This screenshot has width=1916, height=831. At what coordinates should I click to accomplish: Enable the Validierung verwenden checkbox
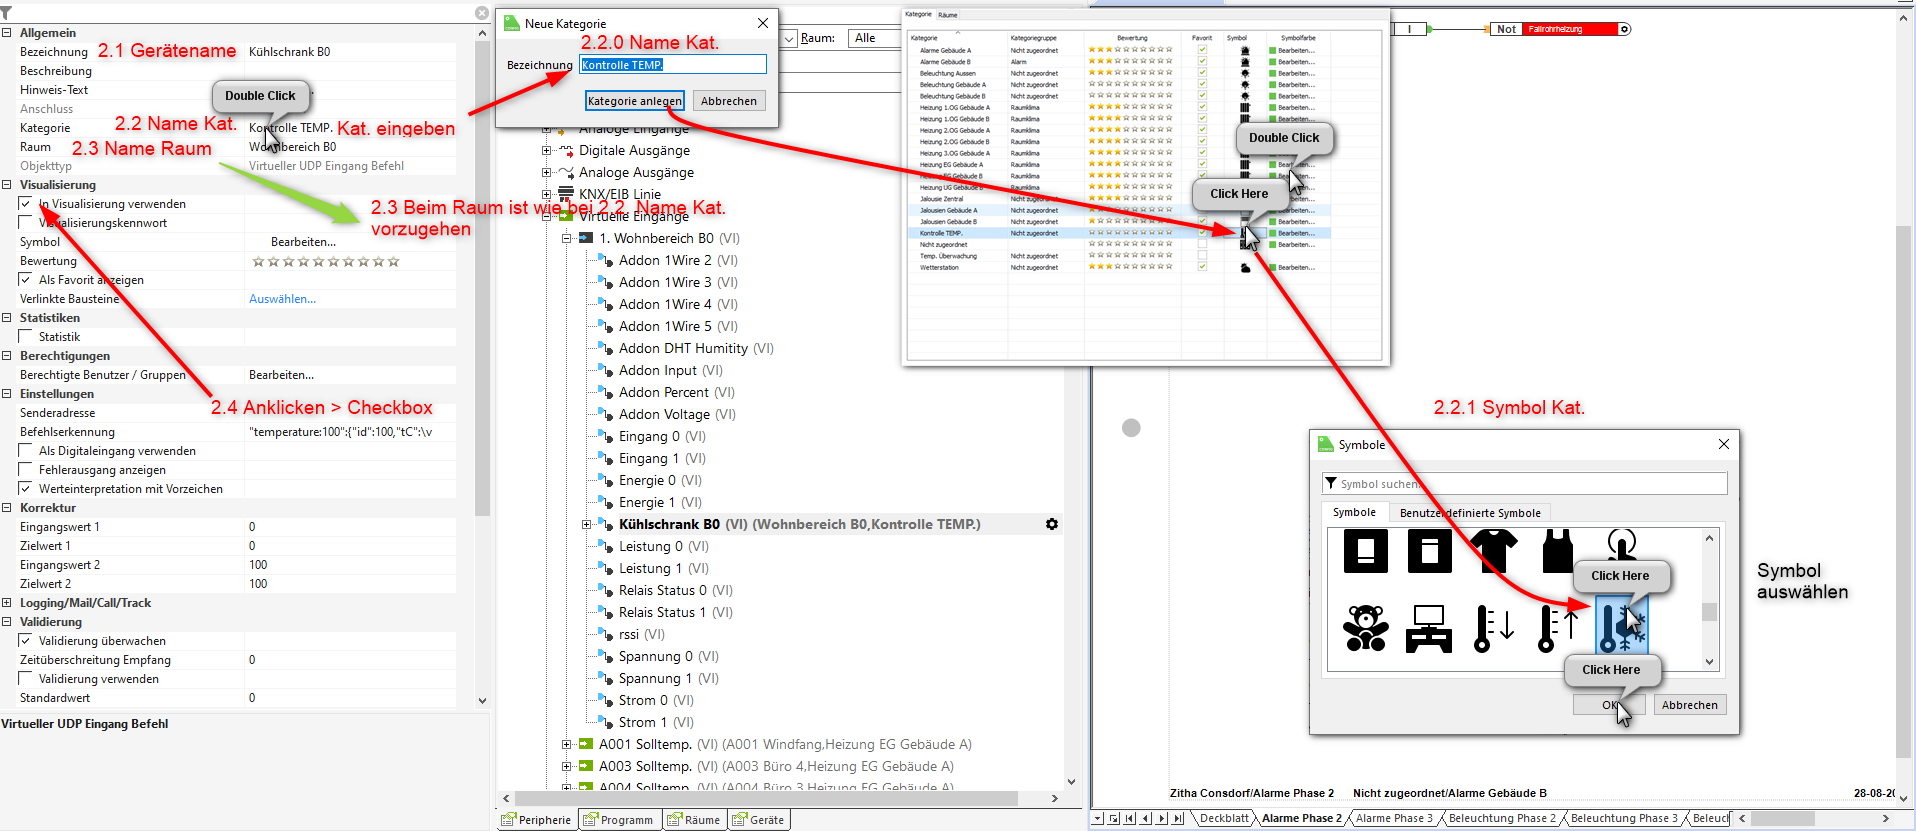pos(26,679)
